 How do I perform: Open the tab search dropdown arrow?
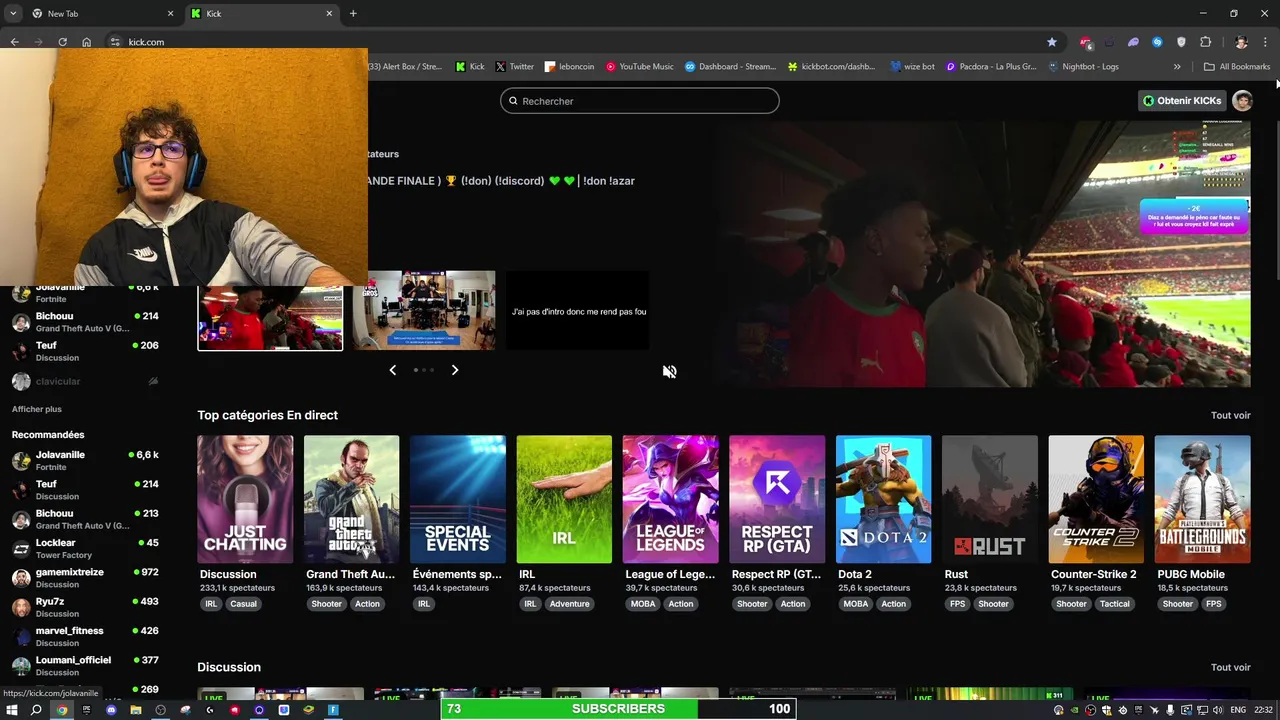(x=12, y=13)
